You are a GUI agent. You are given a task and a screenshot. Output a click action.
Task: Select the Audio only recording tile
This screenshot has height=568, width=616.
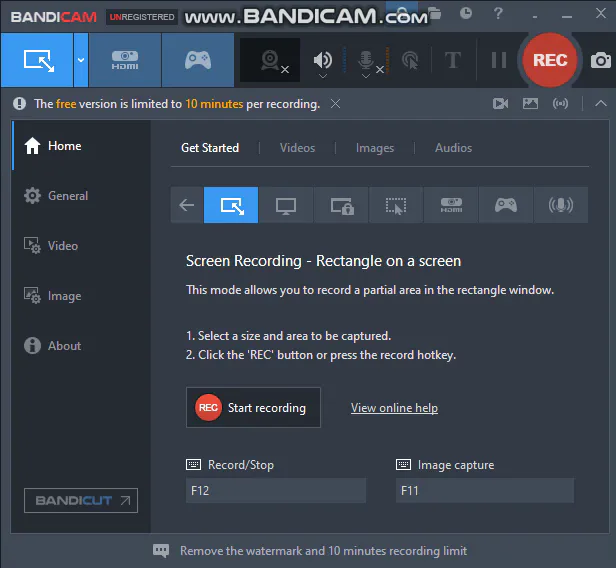(561, 205)
